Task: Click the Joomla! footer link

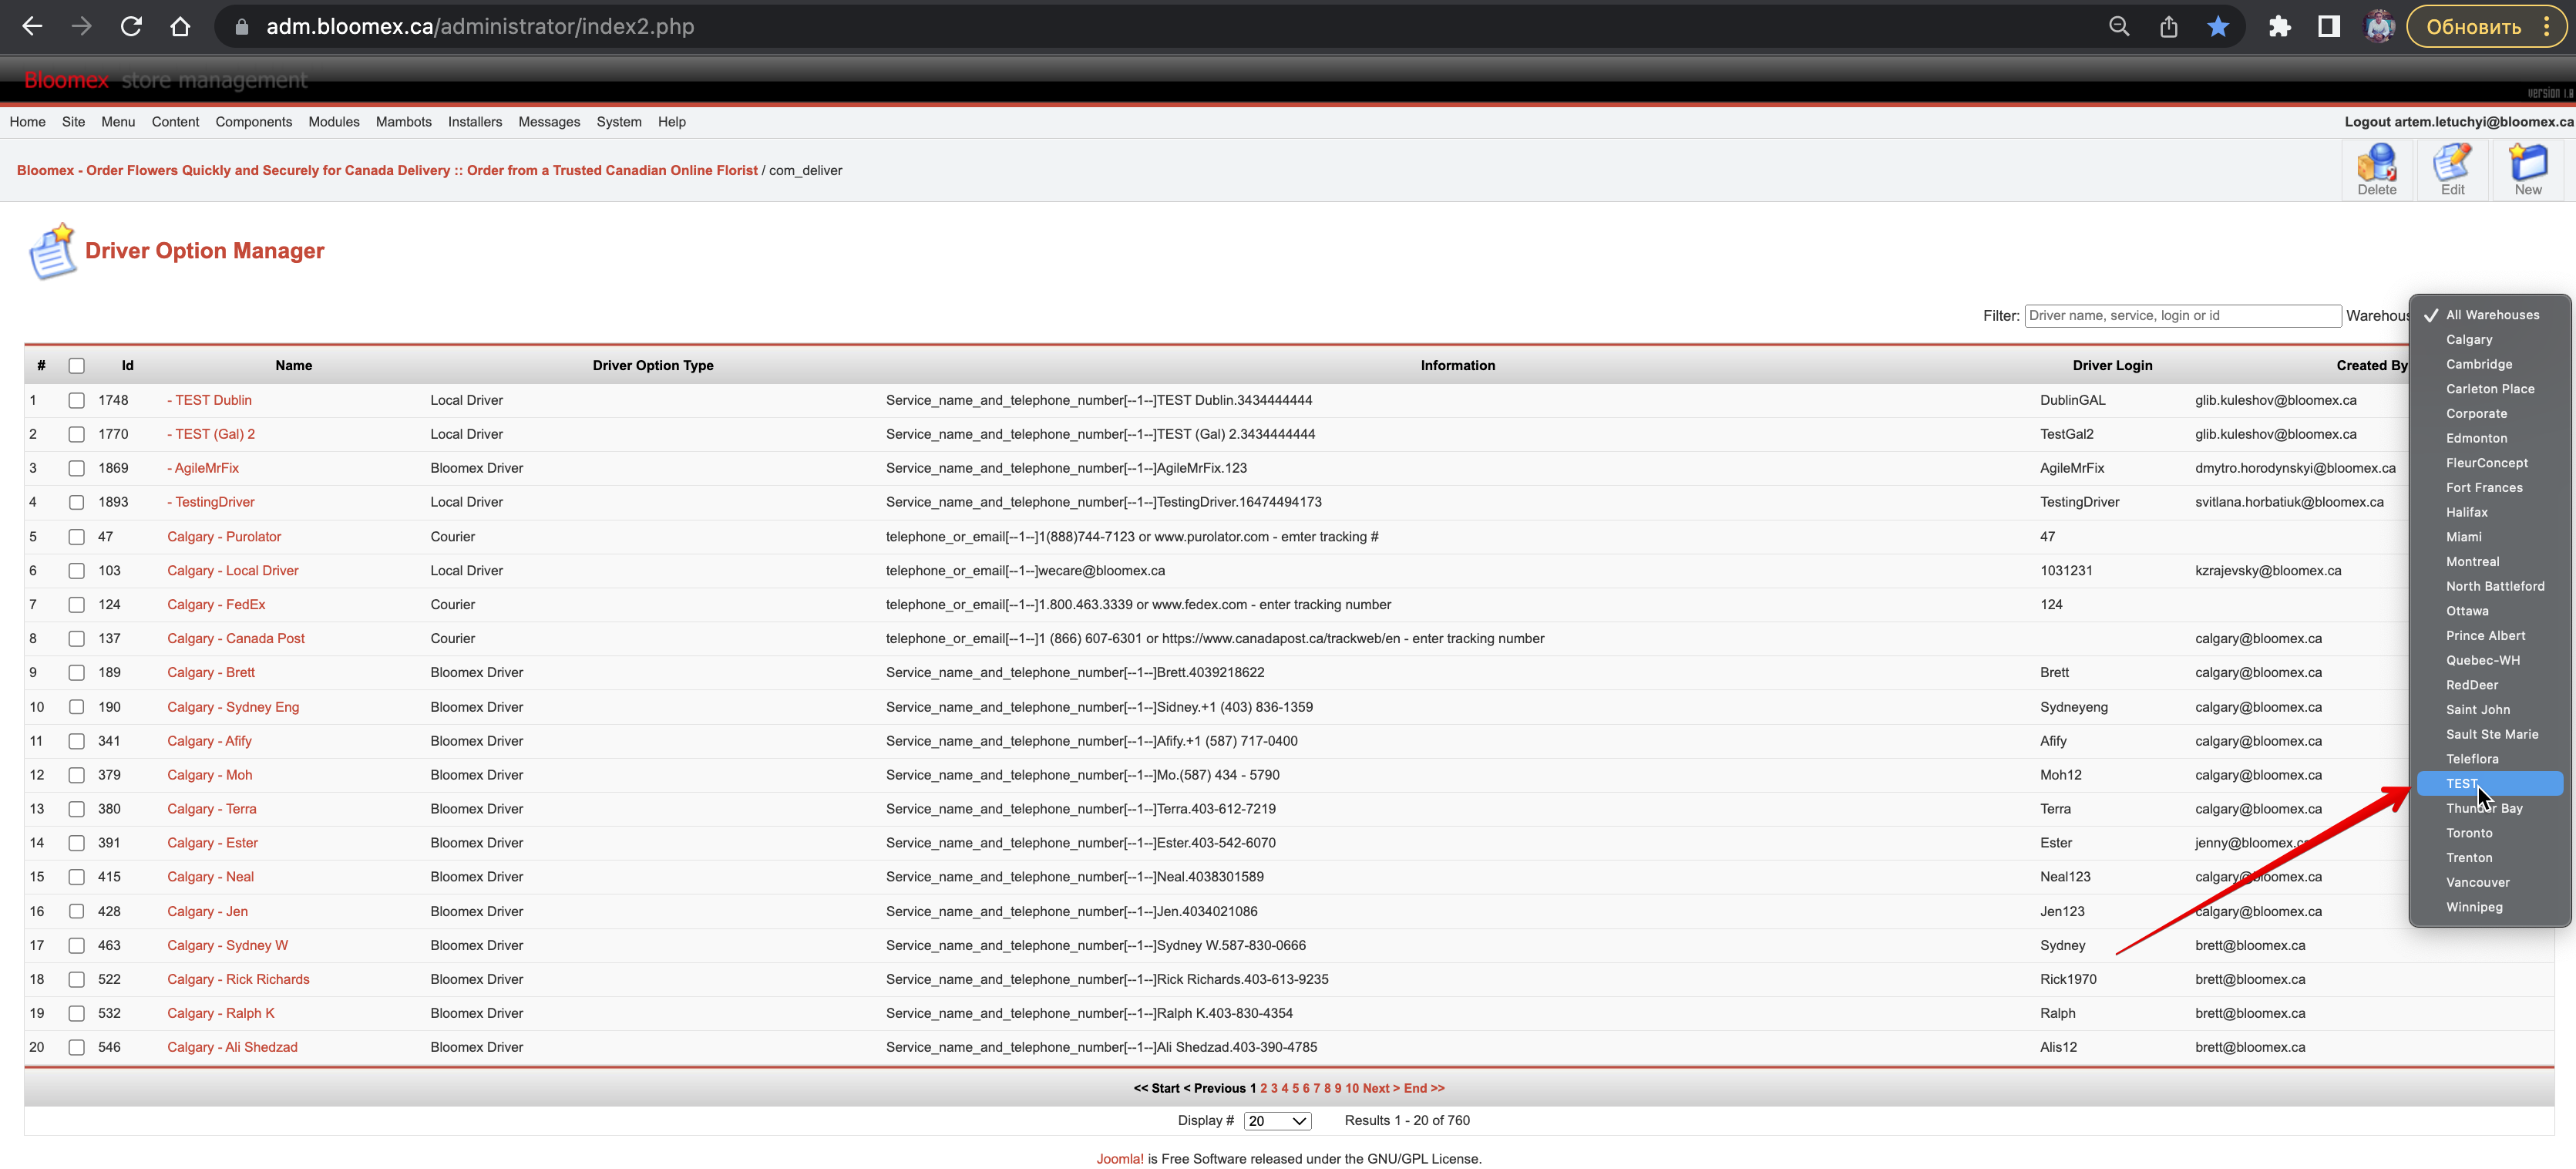Action: click(1120, 1159)
